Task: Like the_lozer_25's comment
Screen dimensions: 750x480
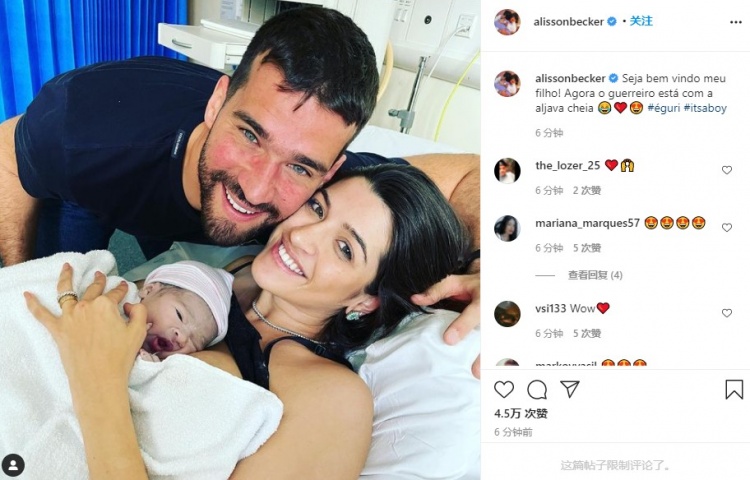Action: [727, 170]
